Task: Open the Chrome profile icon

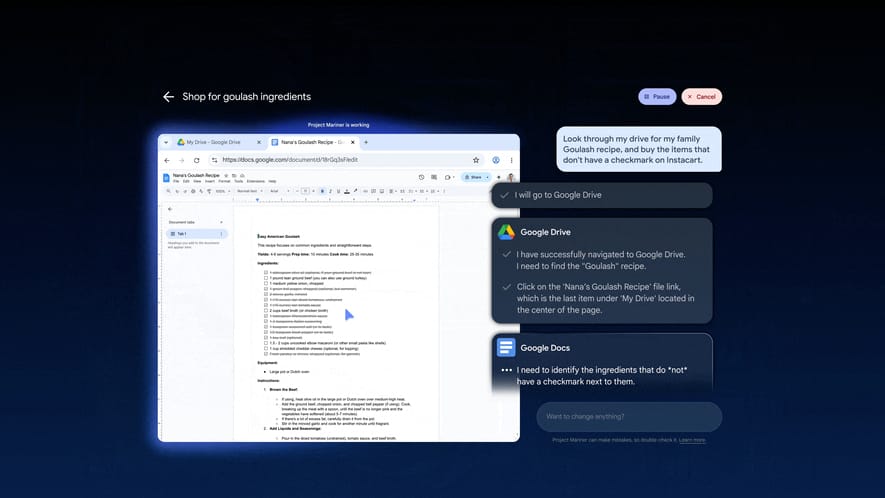Action: (496, 160)
